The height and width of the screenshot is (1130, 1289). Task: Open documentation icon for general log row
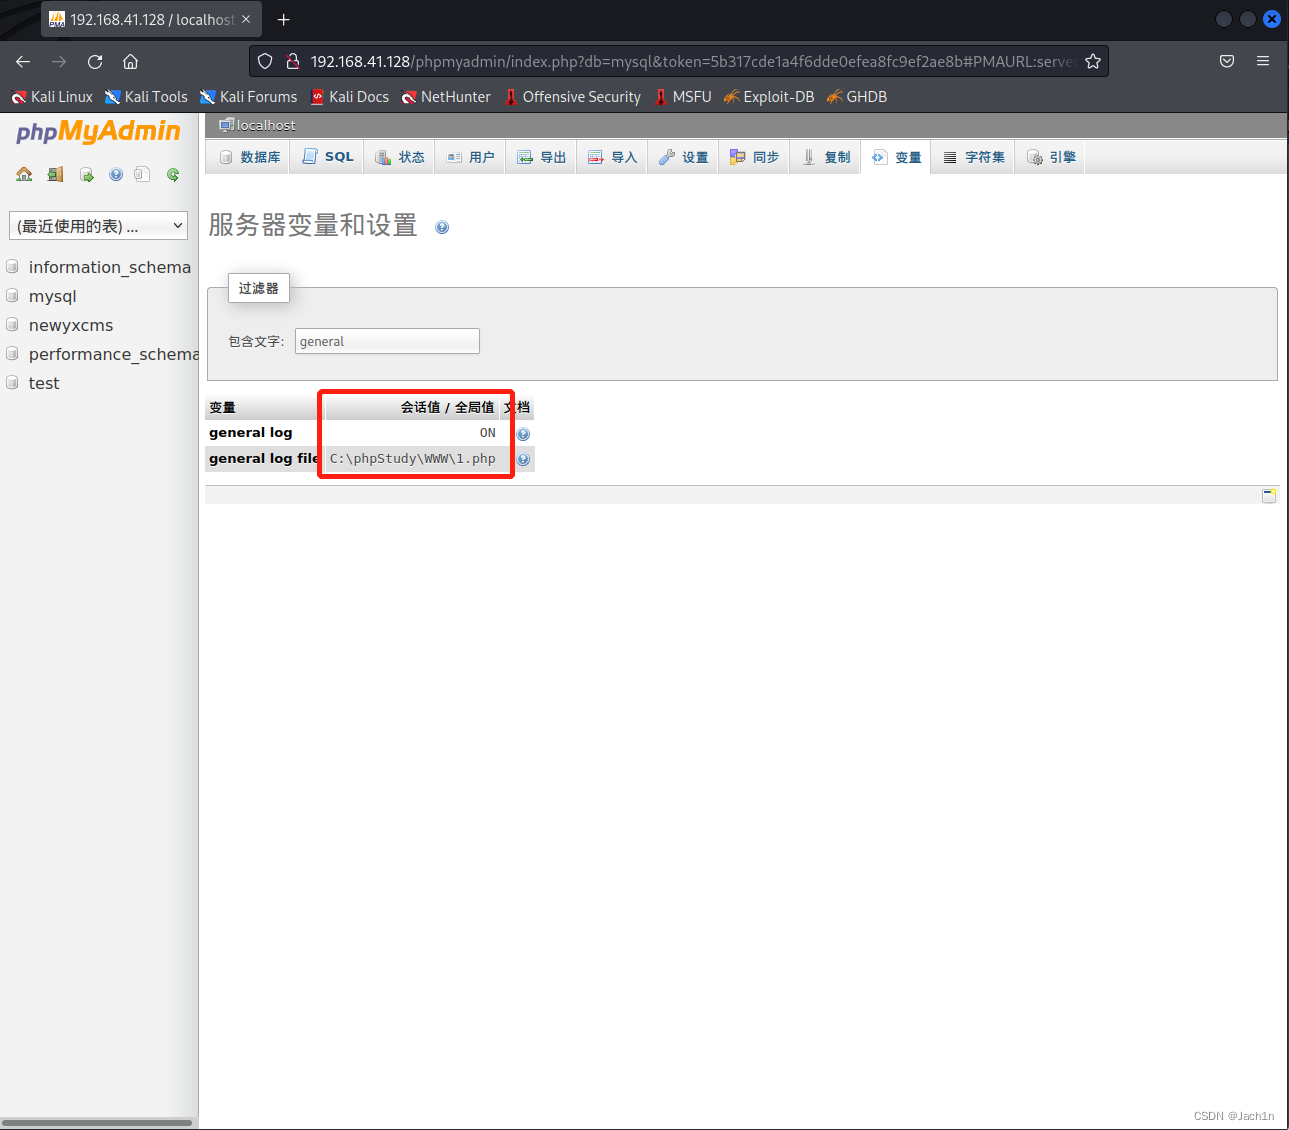523,434
